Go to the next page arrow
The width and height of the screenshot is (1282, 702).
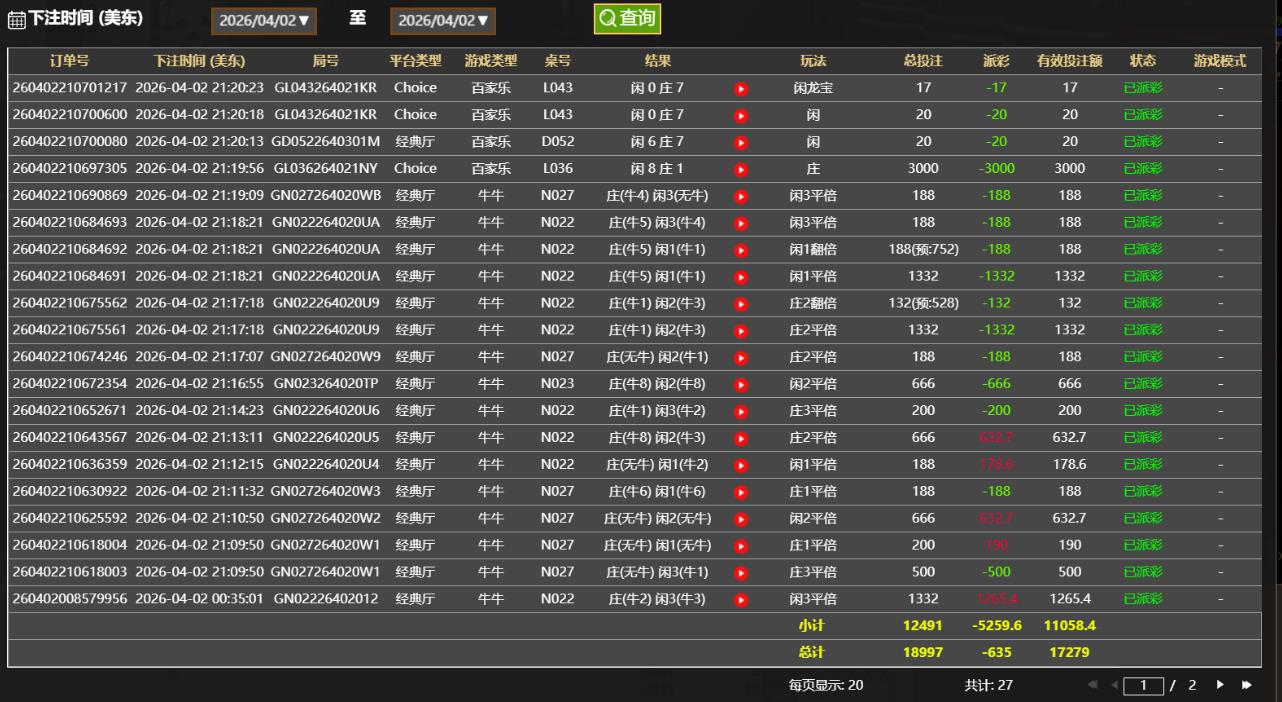click(x=1220, y=685)
